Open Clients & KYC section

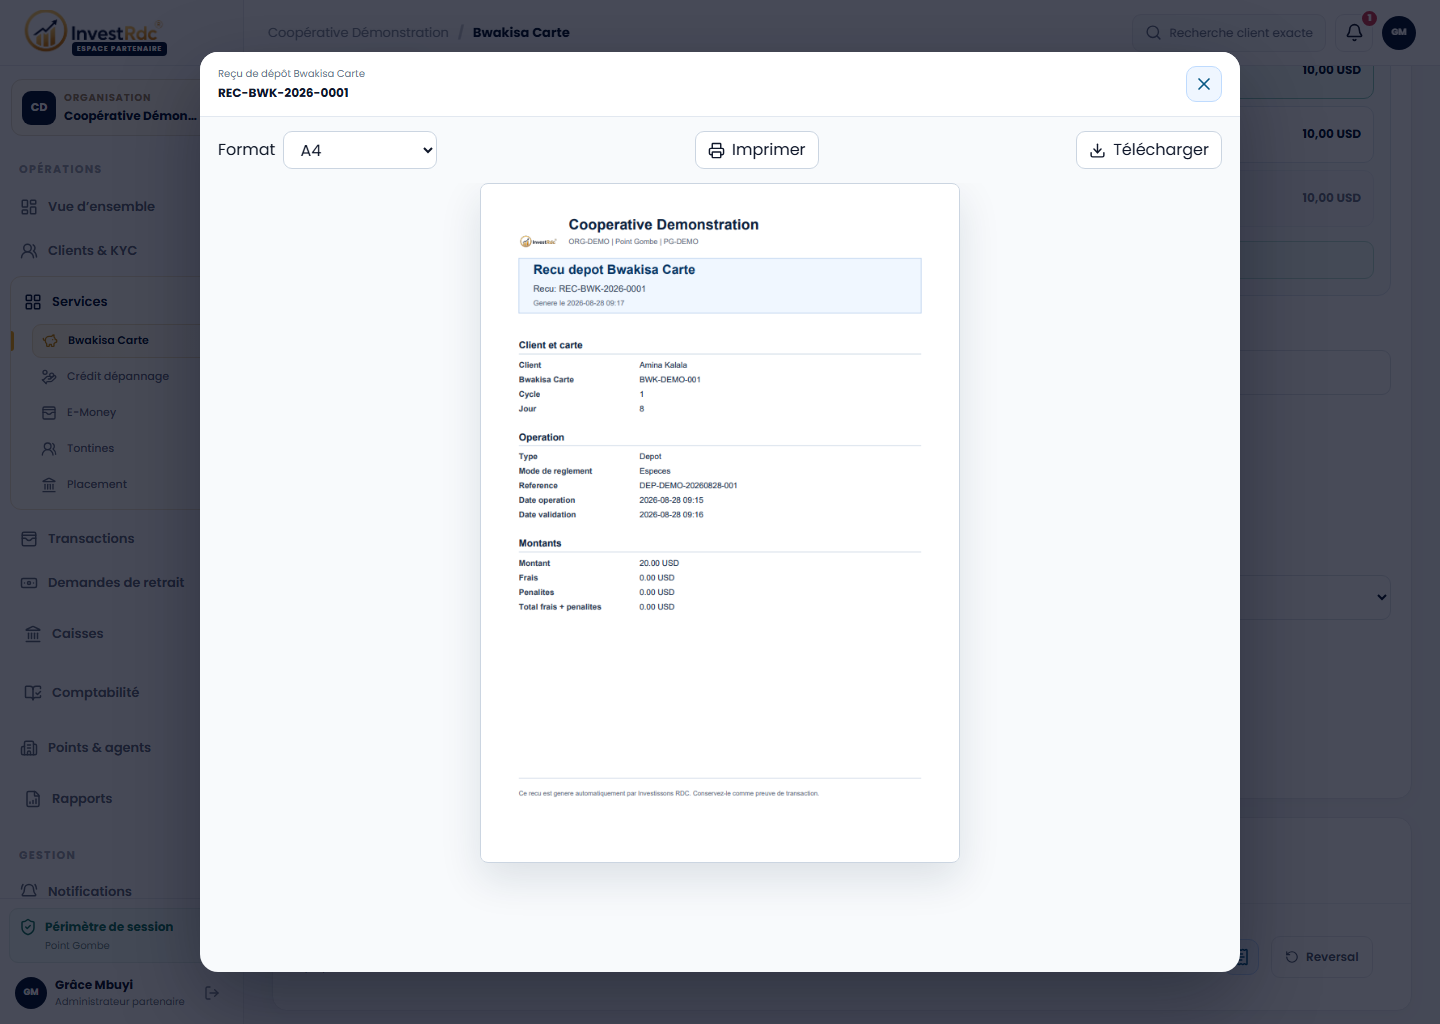[92, 251]
